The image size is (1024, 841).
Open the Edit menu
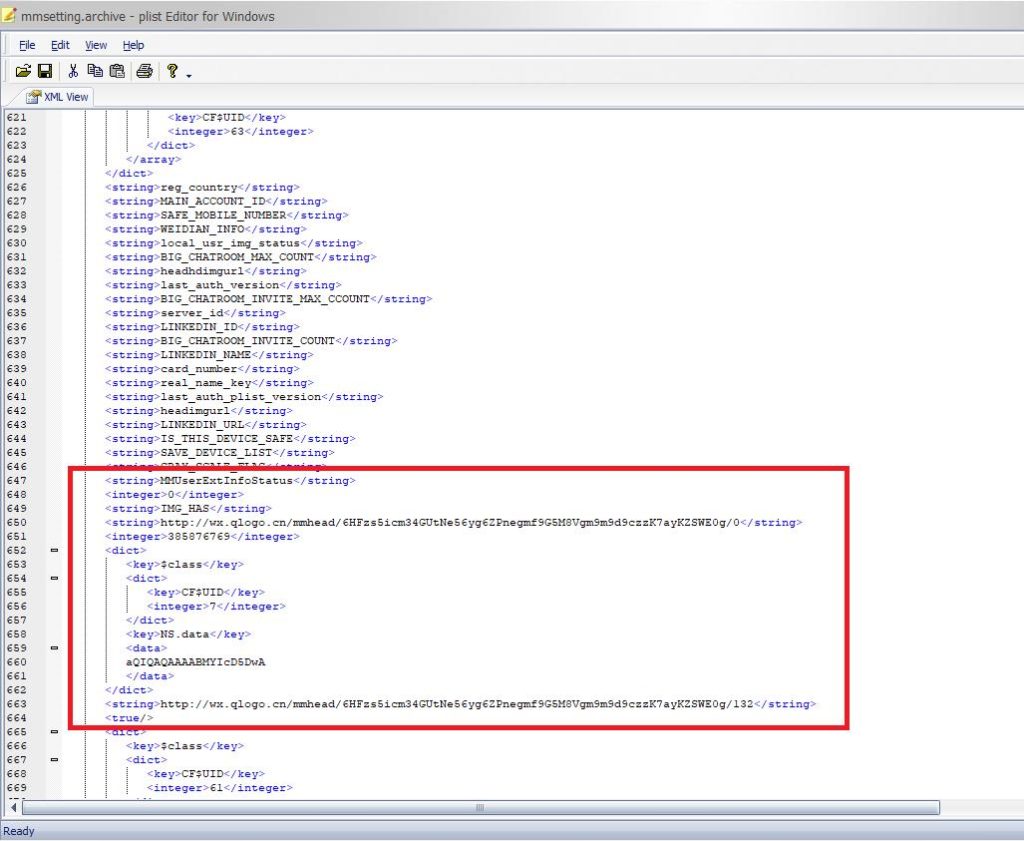(x=60, y=45)
